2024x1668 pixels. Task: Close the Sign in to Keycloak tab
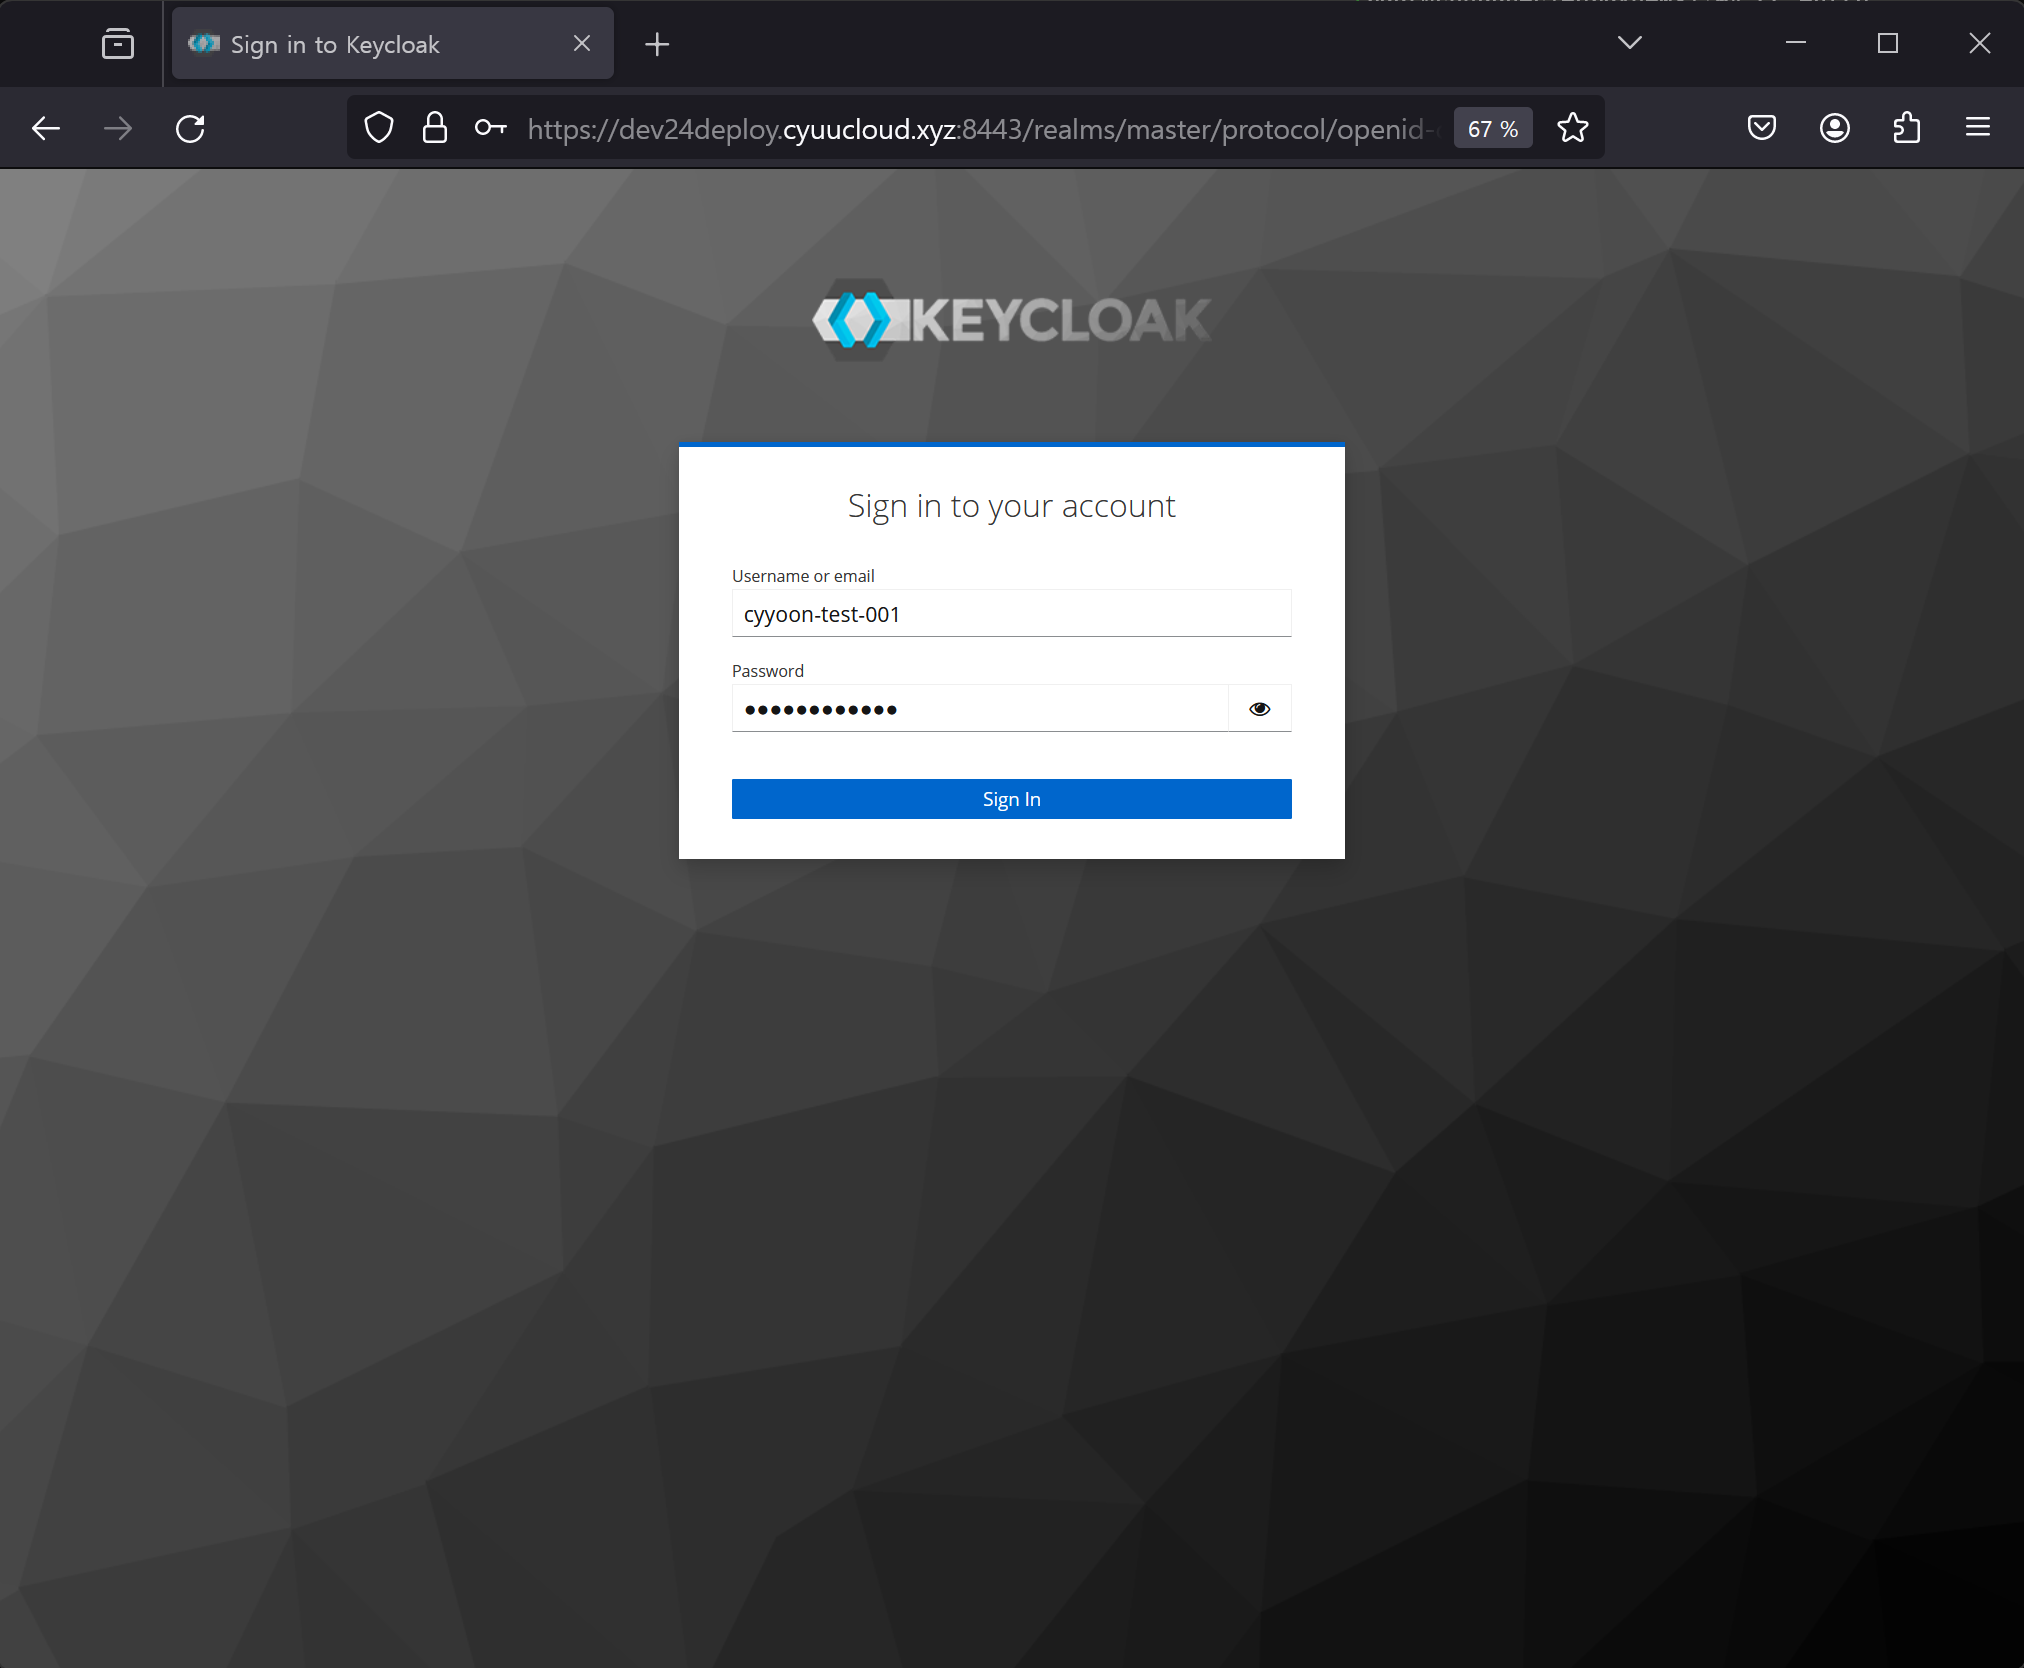(x=582, y=44)
